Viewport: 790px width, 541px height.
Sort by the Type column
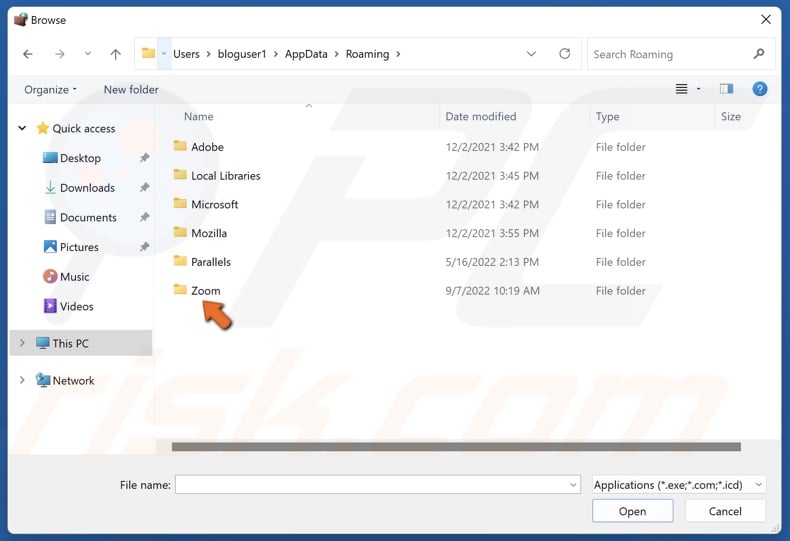pyautogui.click(x=607, y=116)
